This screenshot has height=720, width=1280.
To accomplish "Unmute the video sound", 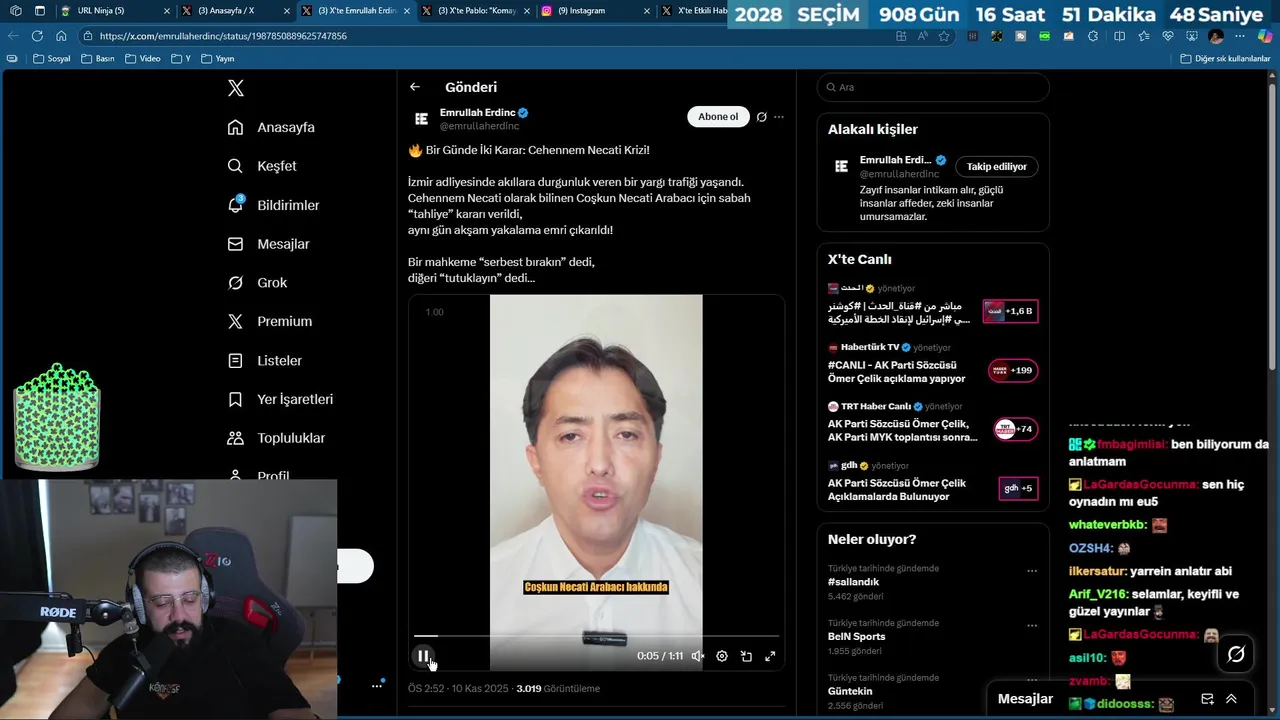I will (698, 656).
